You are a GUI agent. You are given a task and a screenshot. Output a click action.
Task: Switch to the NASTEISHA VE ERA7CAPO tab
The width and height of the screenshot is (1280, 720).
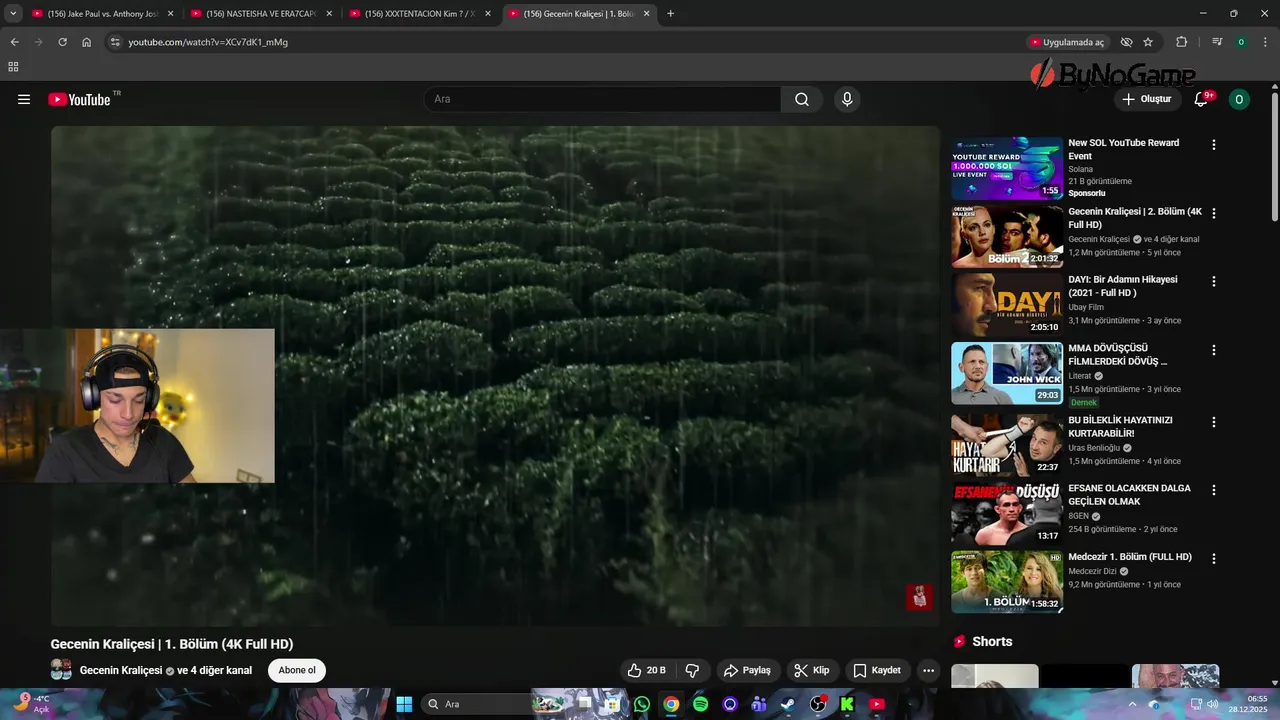[260, 14]
